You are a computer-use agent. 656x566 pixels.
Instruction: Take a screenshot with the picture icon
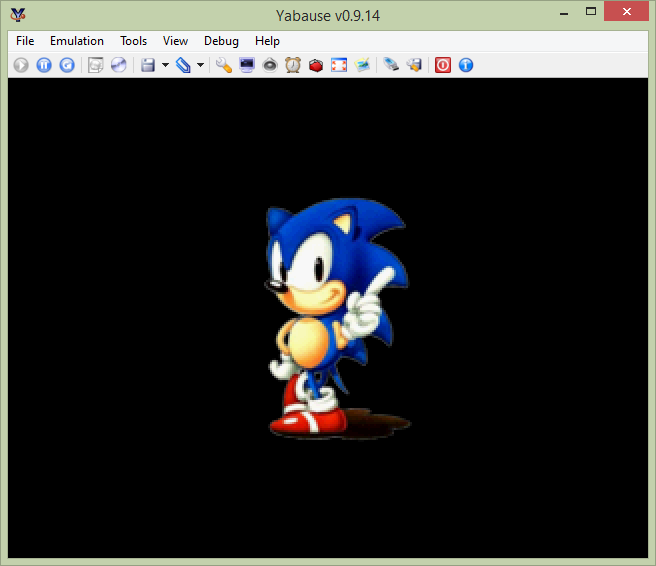pos(362,65)
